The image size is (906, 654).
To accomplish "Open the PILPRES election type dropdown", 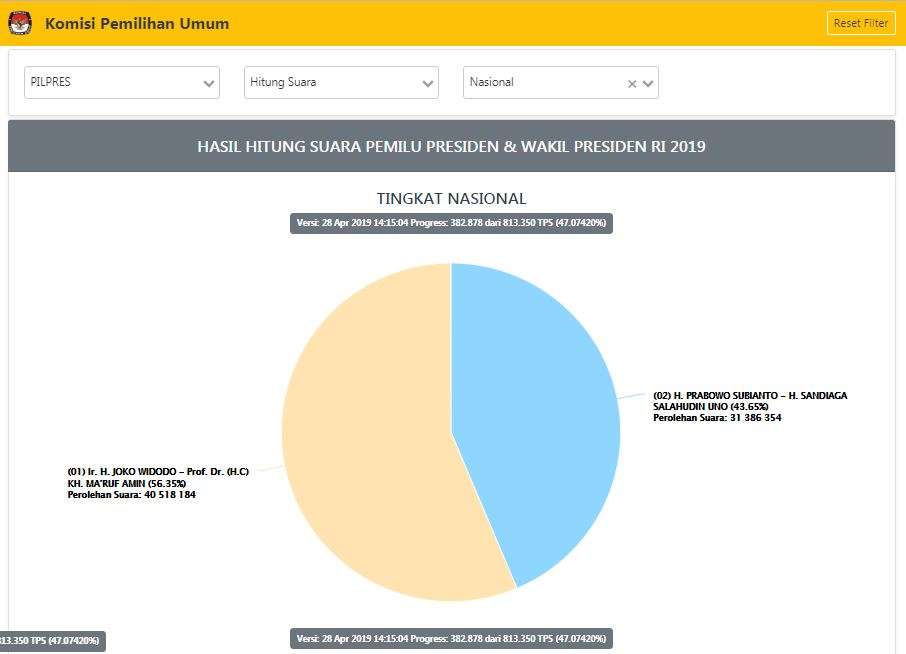I will click(x=122, y=83).
